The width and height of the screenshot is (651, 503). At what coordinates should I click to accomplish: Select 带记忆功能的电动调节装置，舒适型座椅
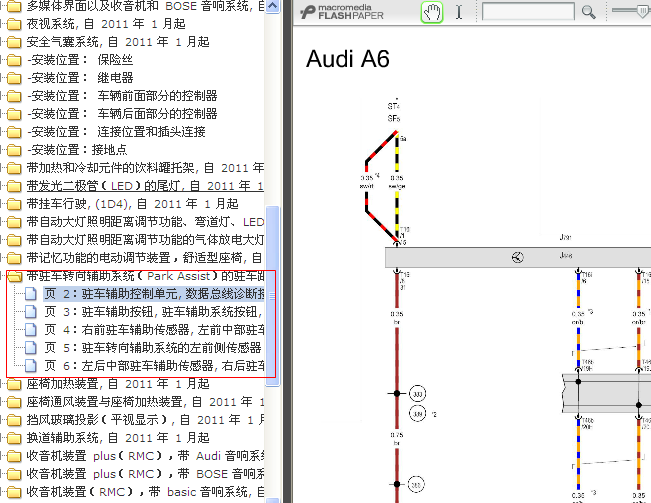click(144, 258)
